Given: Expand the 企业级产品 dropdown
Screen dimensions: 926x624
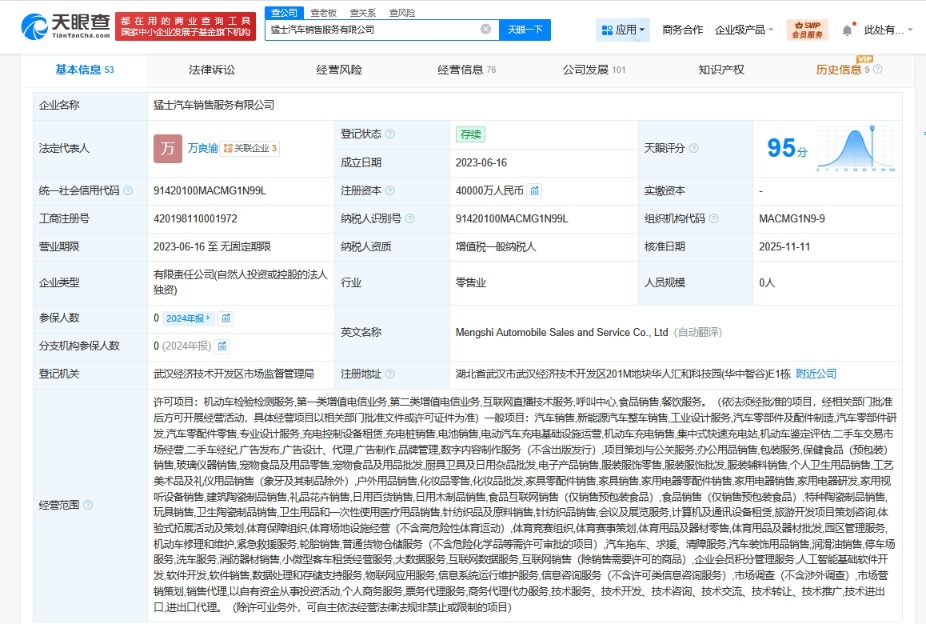Looking at the screenshot, I should (x=745, y=30).
